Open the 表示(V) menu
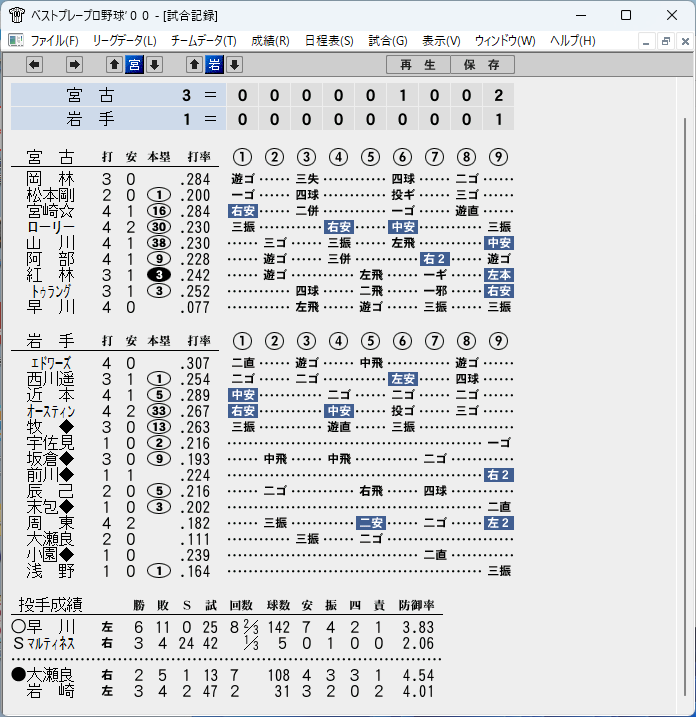The height and width of the screenshot is (717, 696). coord(441,41)
